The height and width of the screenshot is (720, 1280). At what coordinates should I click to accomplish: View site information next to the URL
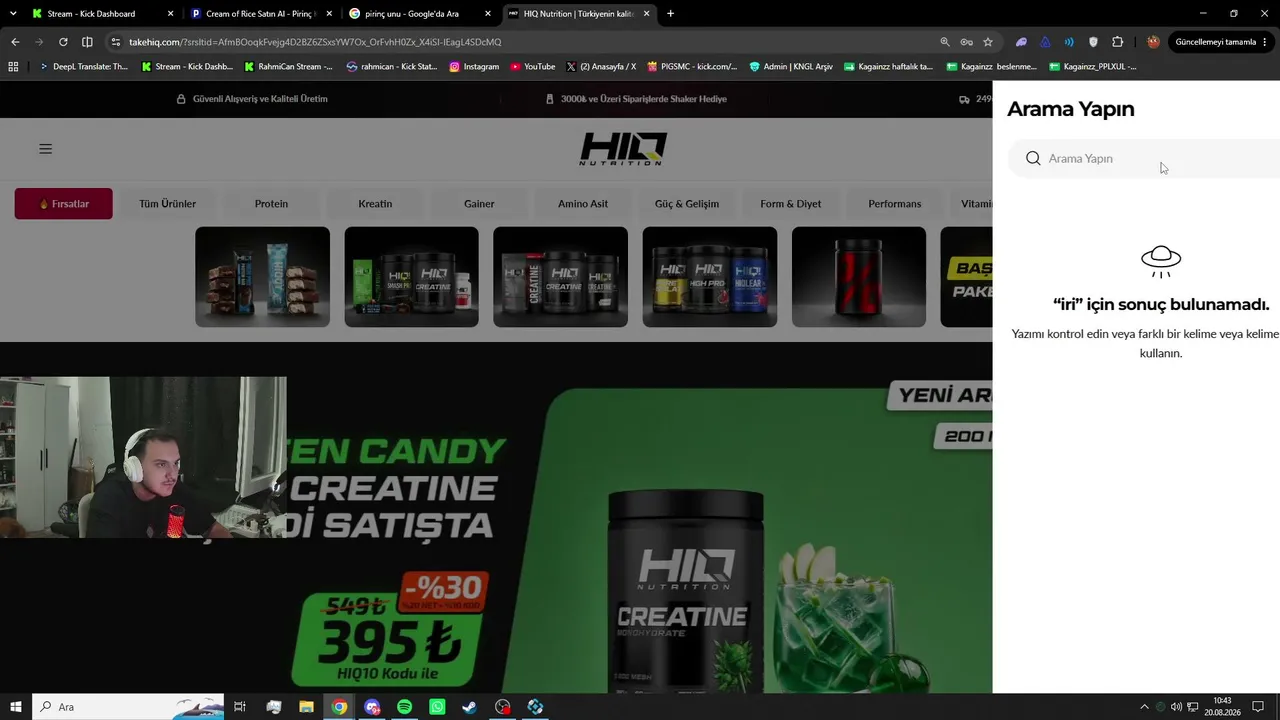[116, 42]
